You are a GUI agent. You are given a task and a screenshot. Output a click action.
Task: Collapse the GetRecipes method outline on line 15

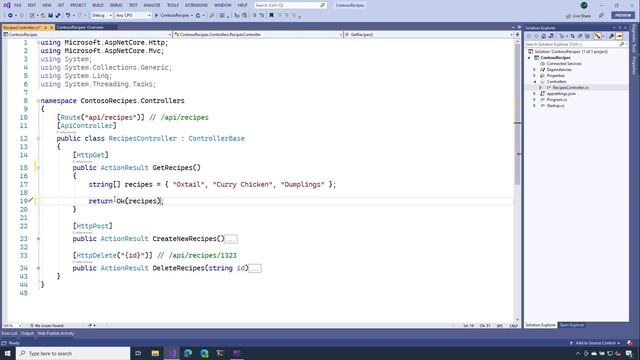38,168
